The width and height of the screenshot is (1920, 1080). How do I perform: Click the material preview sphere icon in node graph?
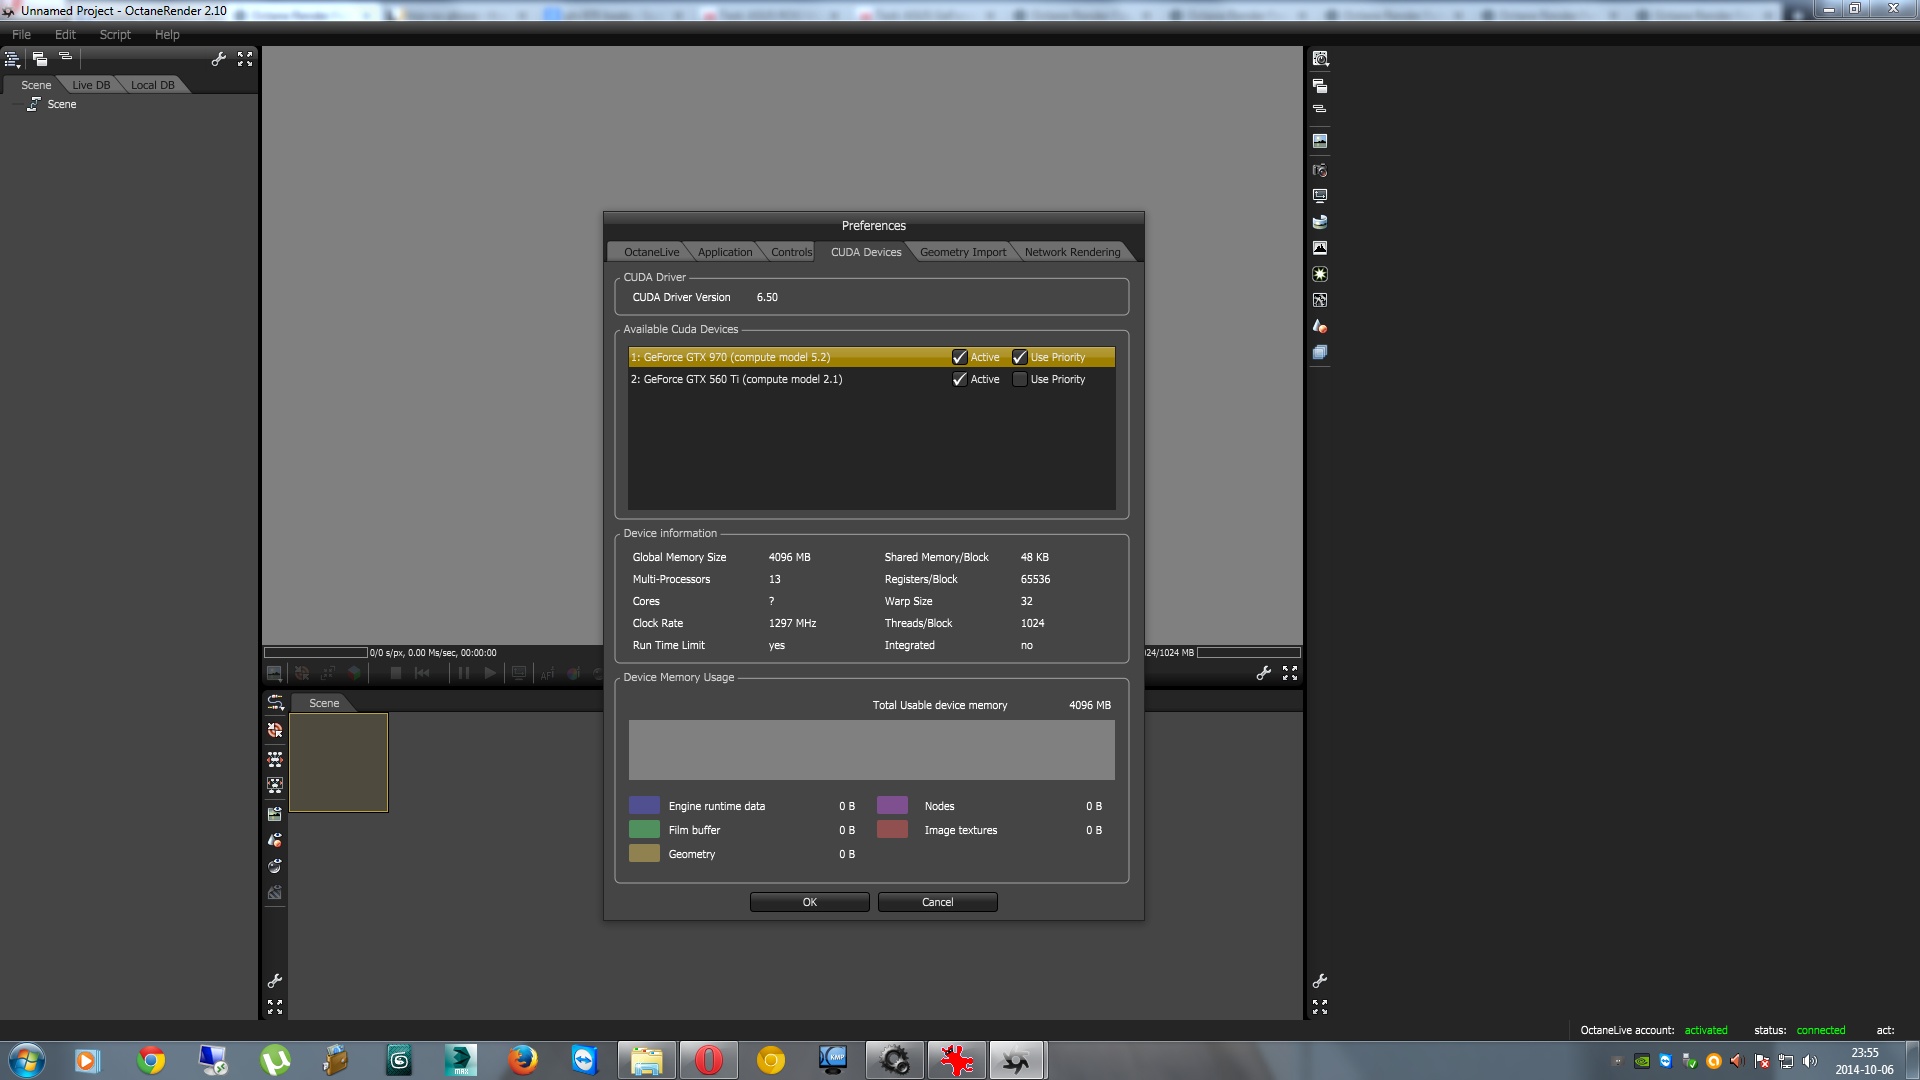tap(275, 867)
